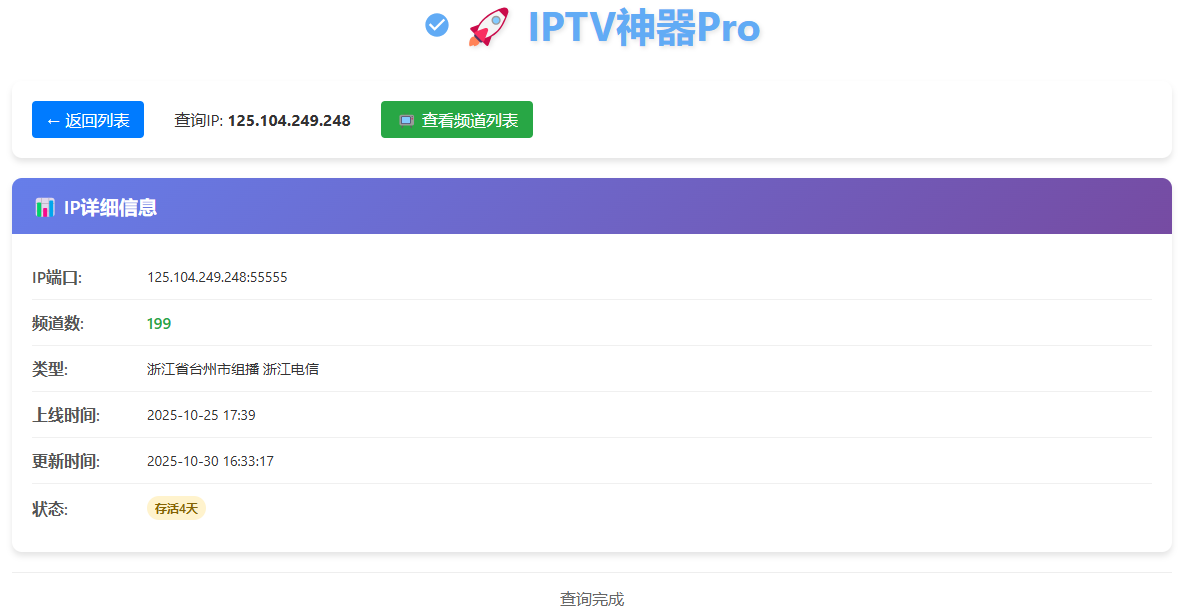The image size is (1202, 613).
Task: Click the 返回列表 back button
Action: click(x=87, y=119)
